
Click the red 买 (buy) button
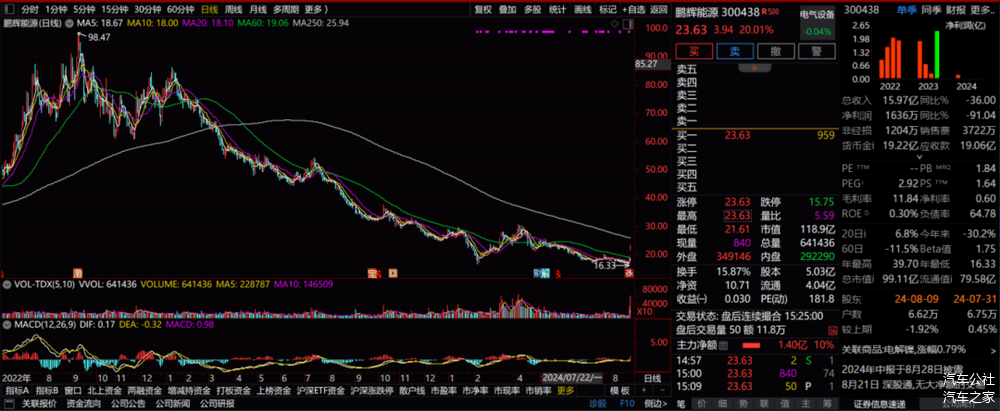click(694, 52)
